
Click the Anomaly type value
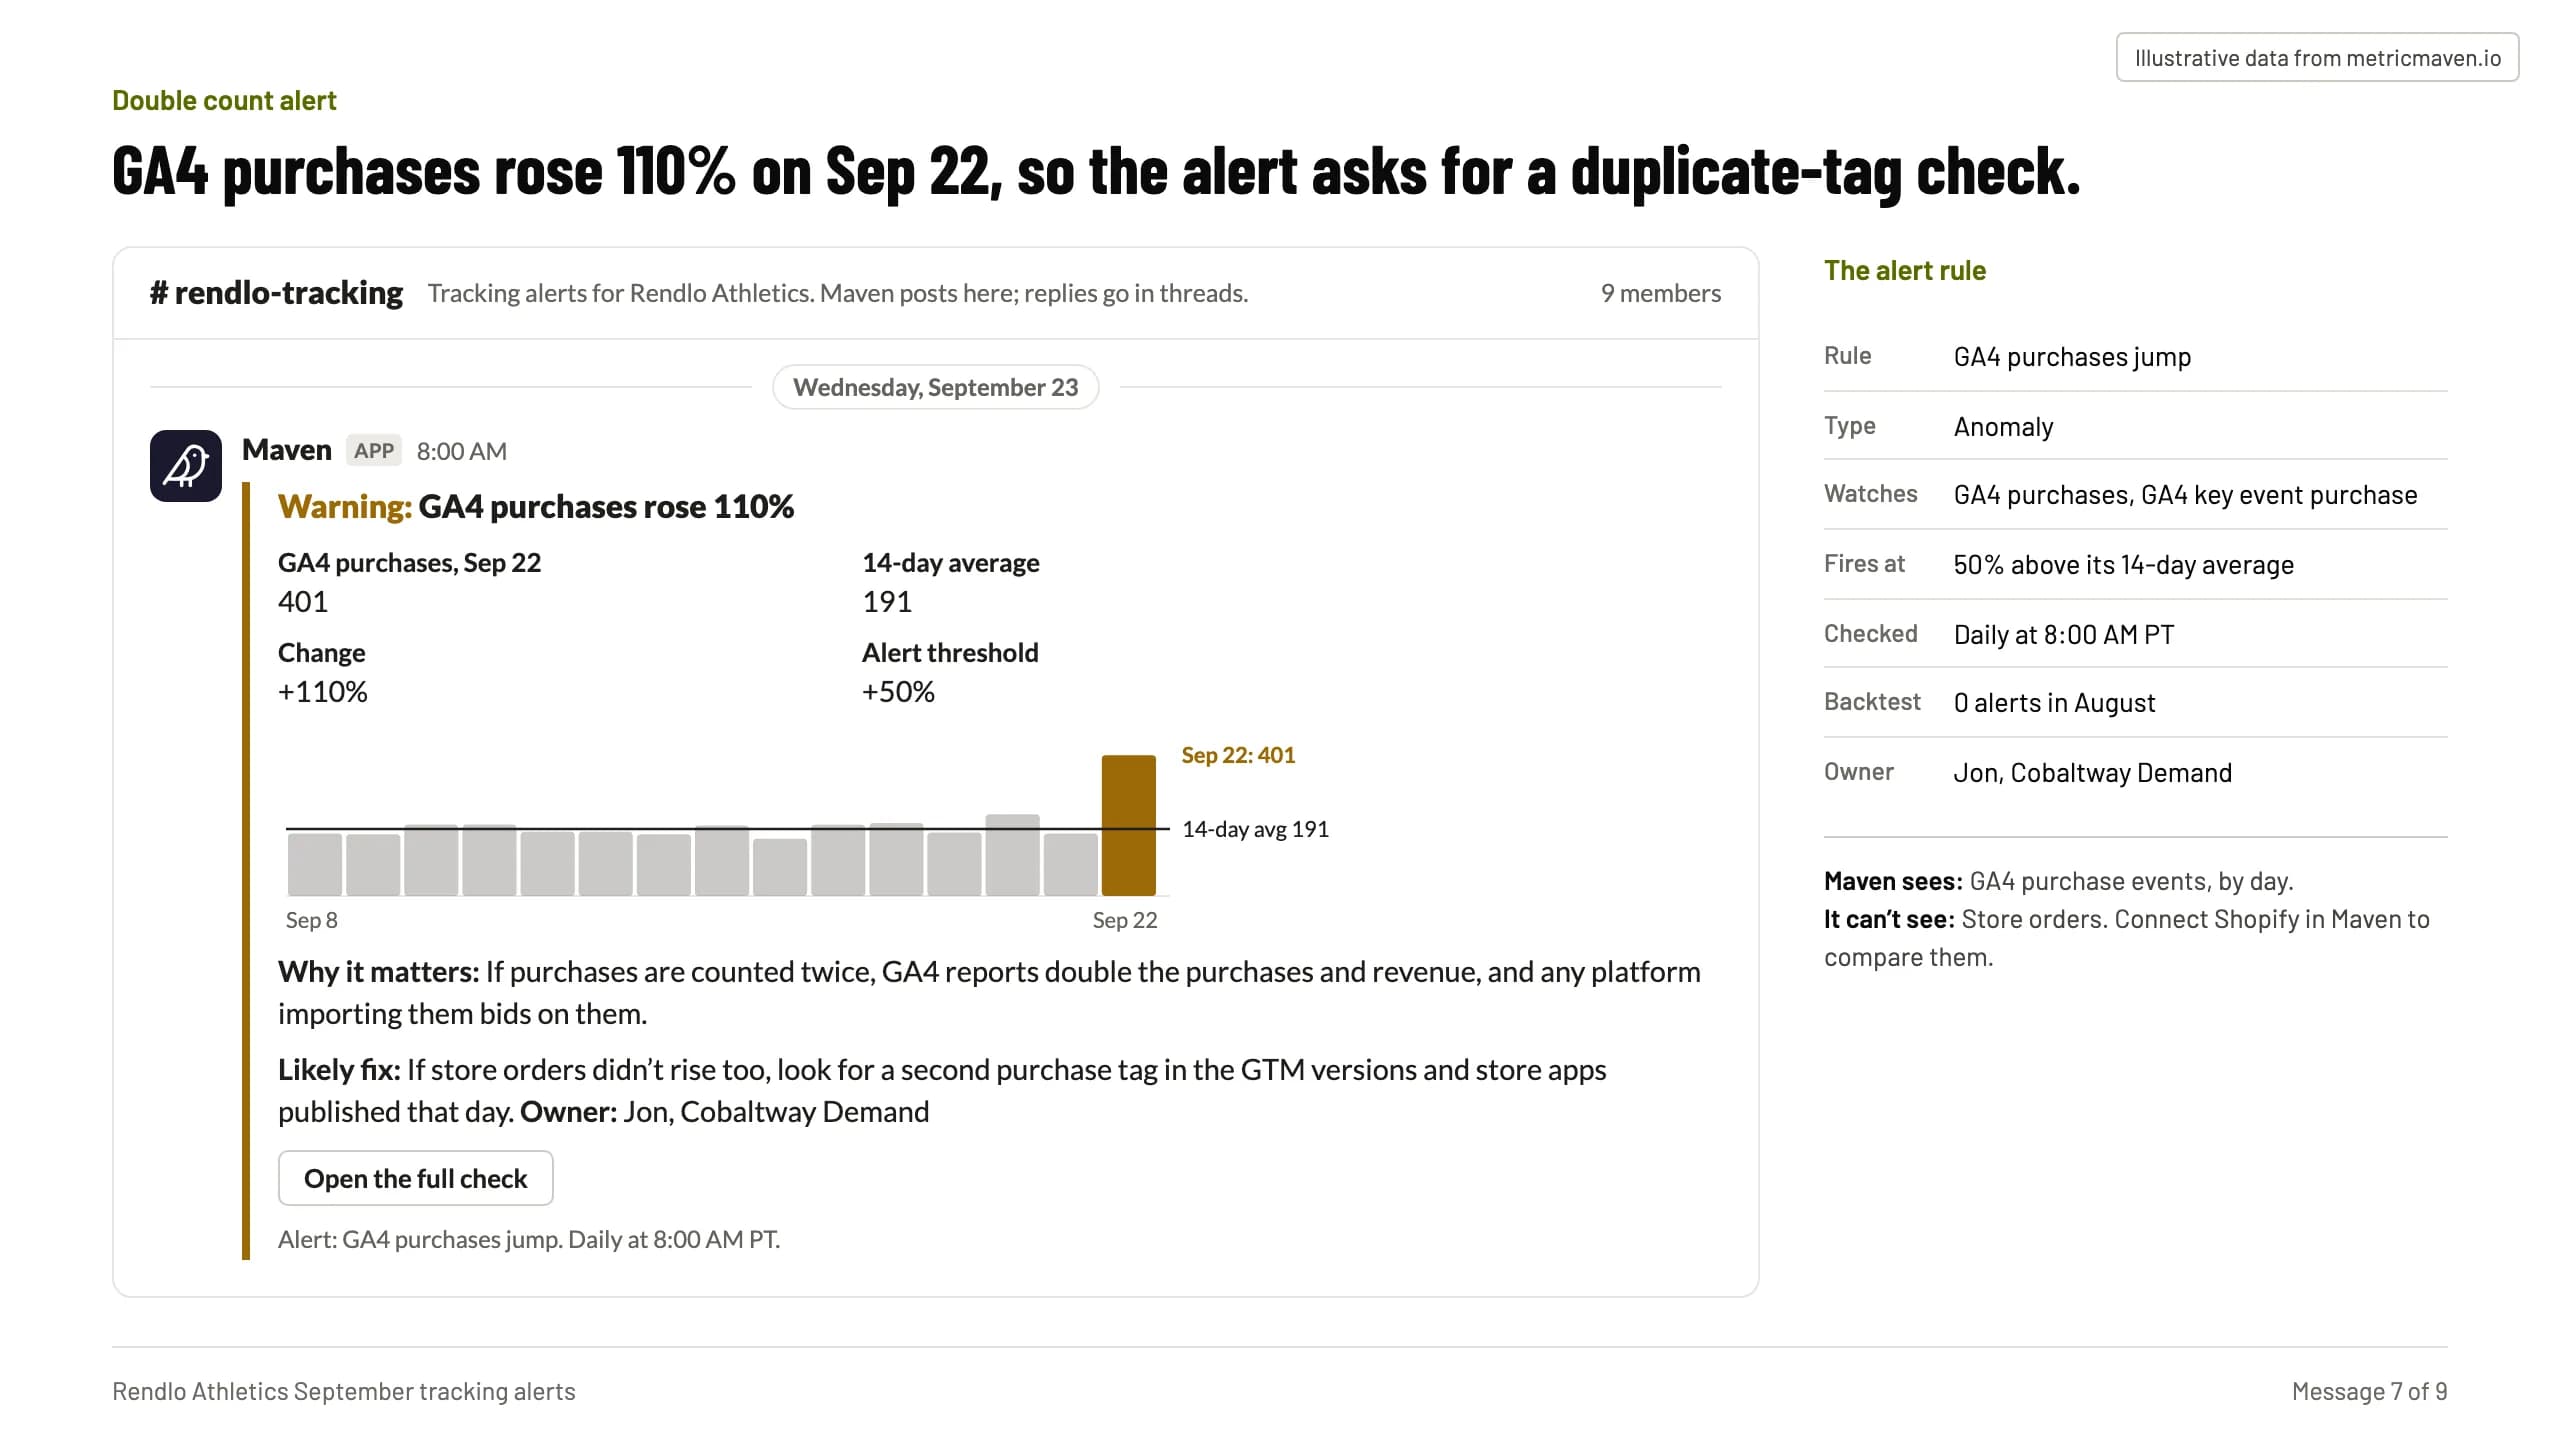[x=2003, y=427]
